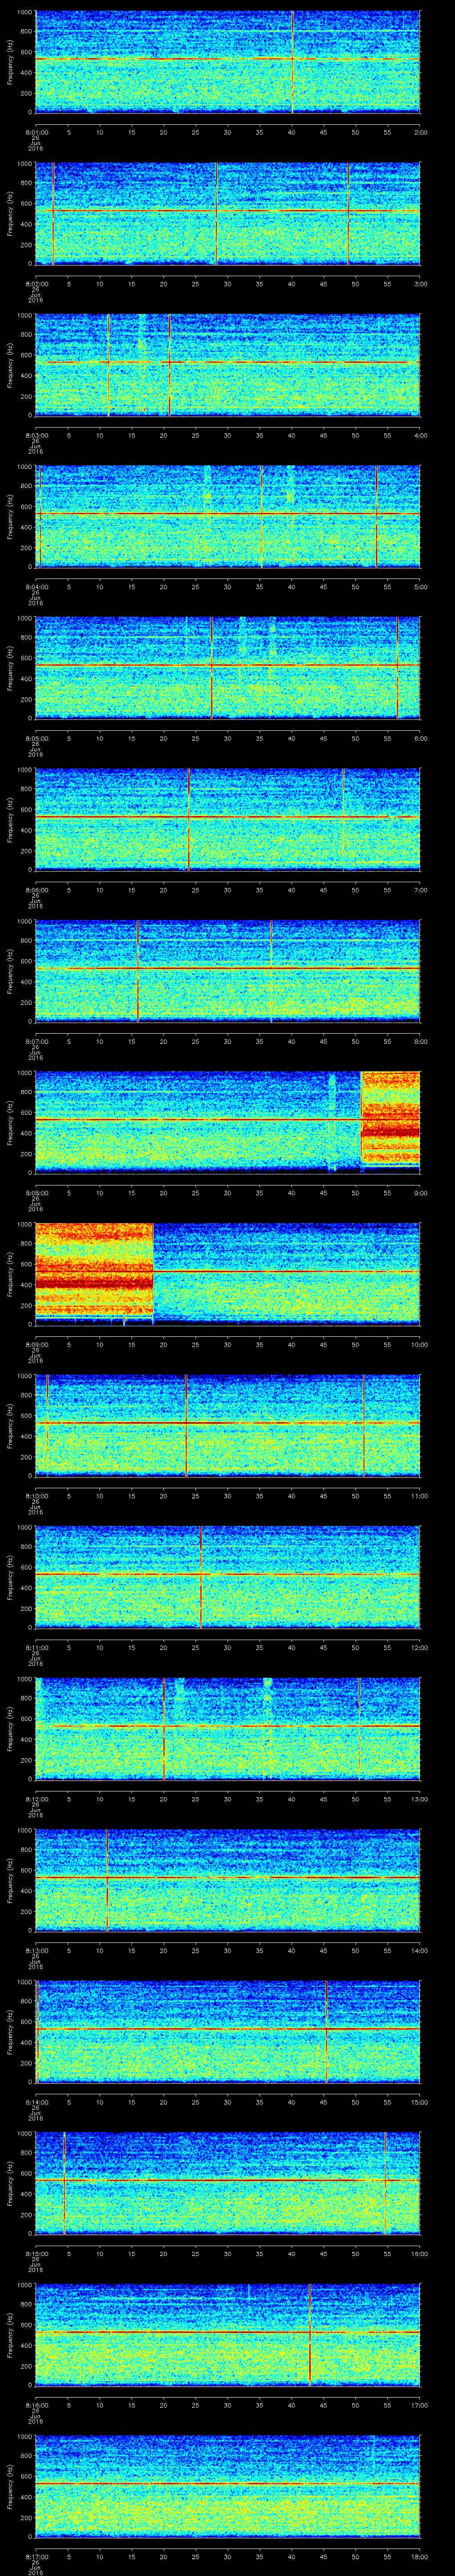Click the red transient near 28 seconds in 8:02:00 panel
455x2576 pixels.
216,214
